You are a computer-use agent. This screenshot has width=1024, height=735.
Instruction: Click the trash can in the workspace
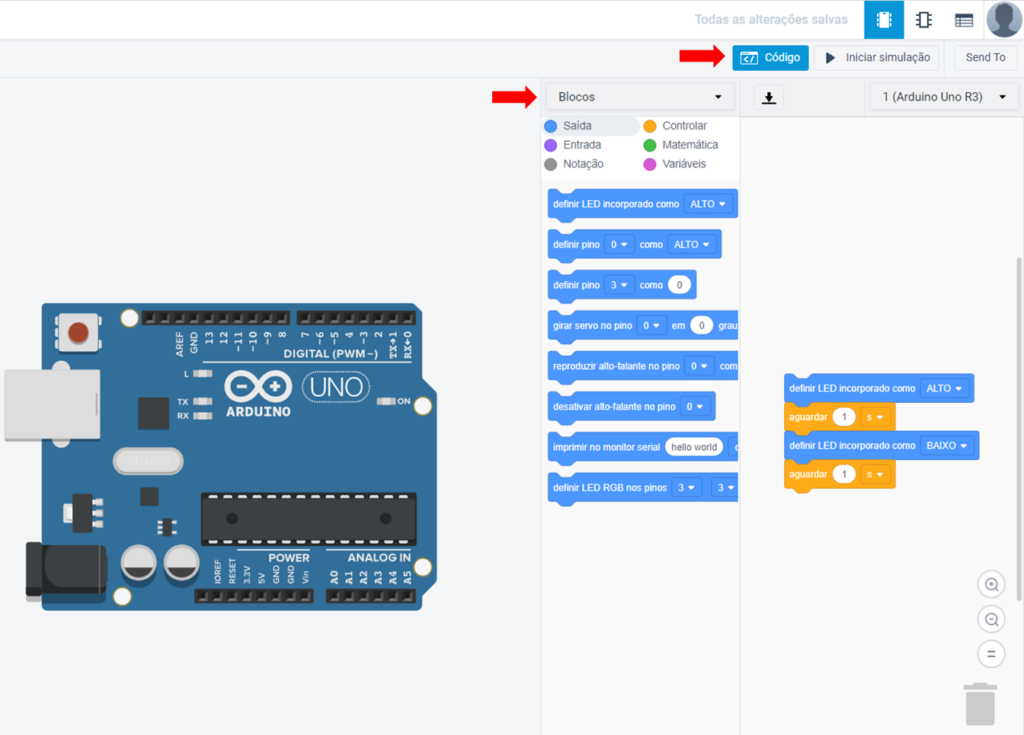click(x=980, y=703)
